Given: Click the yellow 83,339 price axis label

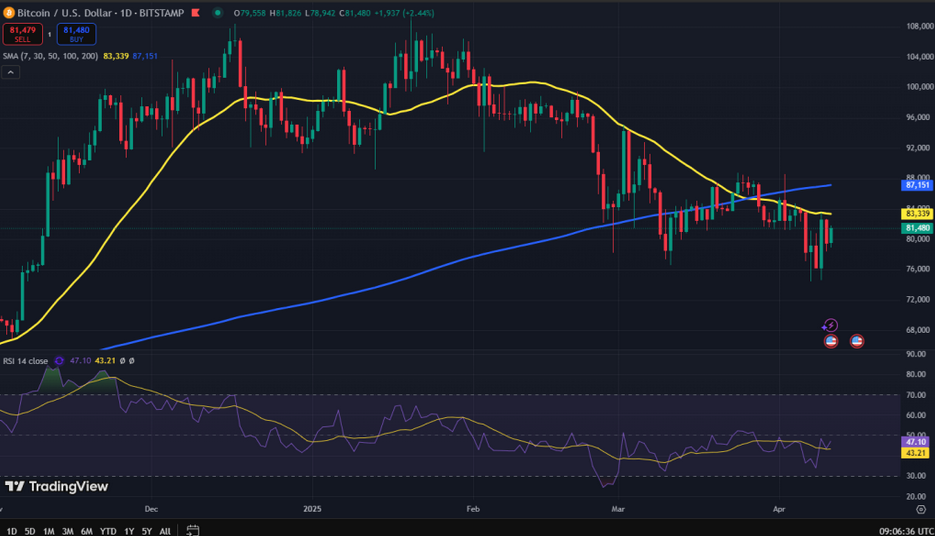Looking at the screenshot, I should pos(917,213).
